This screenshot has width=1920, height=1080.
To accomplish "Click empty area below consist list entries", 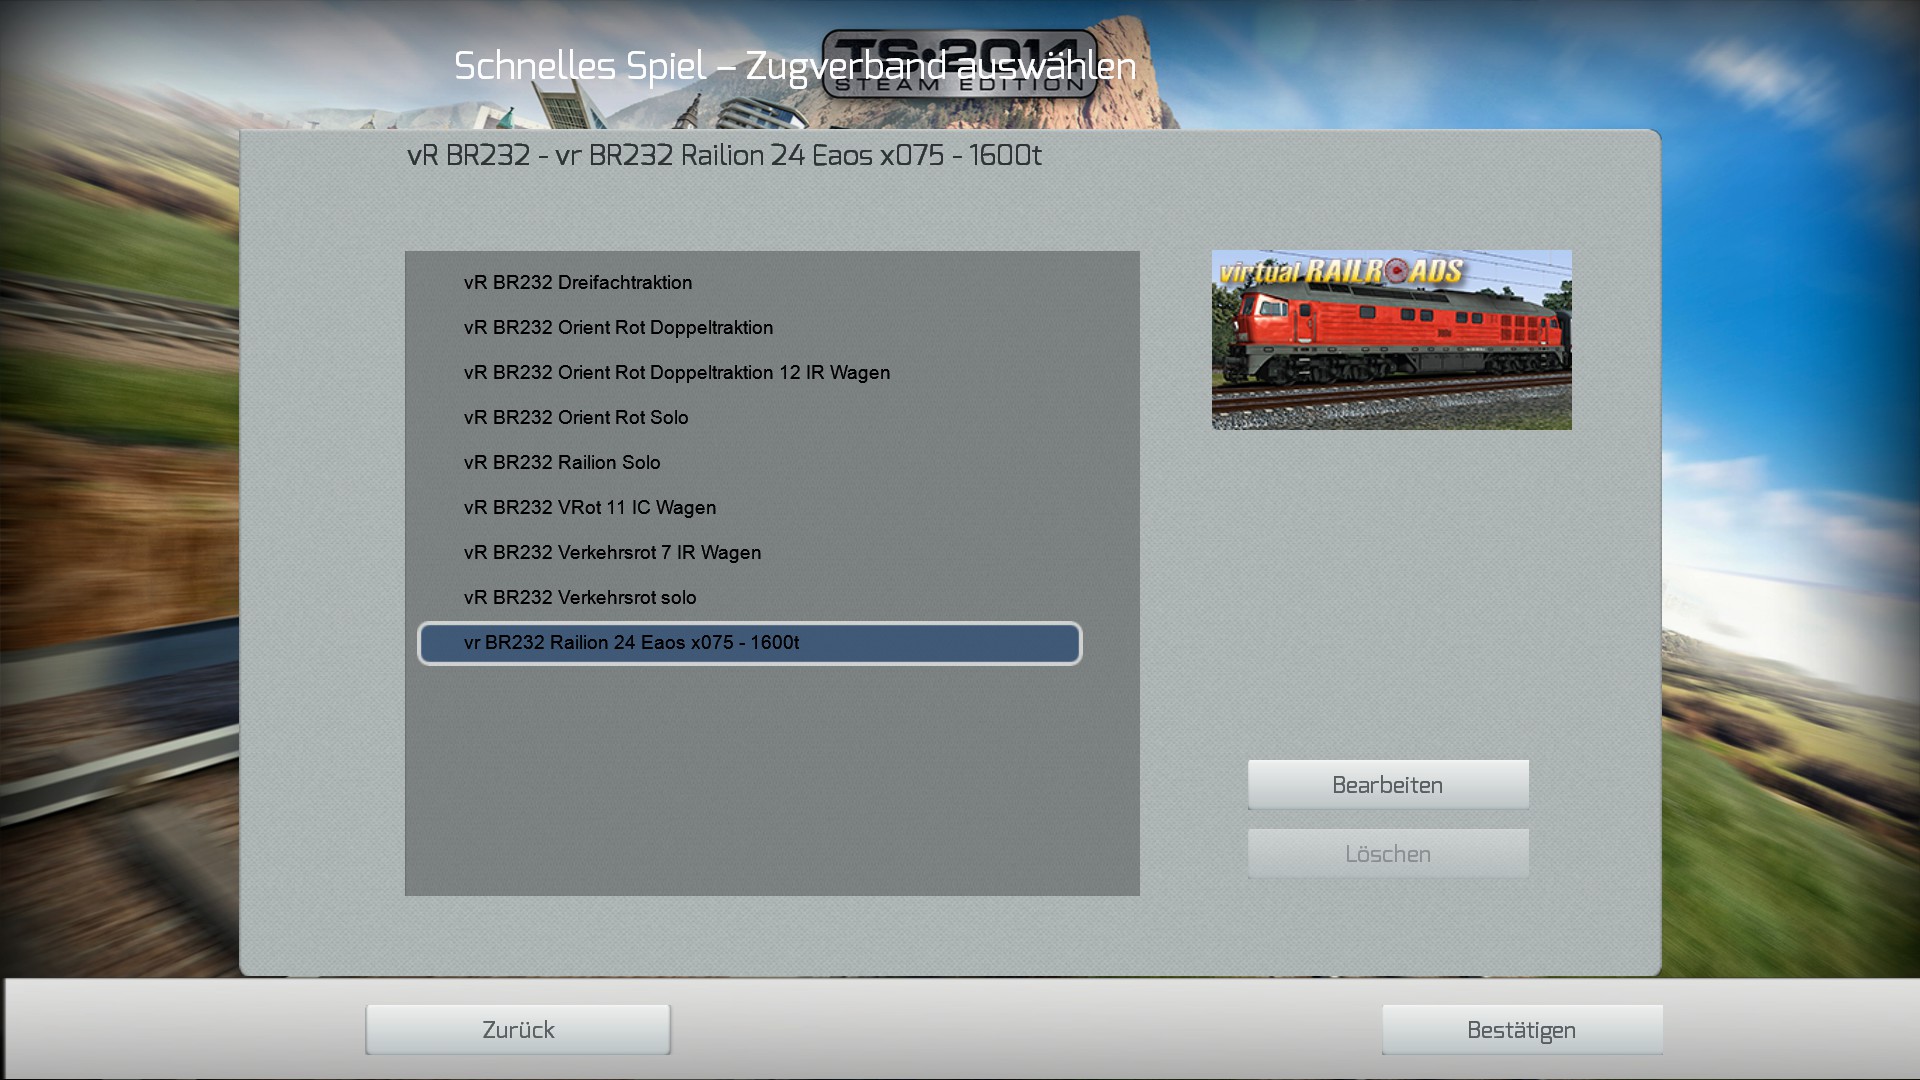I will click(770, 780).
